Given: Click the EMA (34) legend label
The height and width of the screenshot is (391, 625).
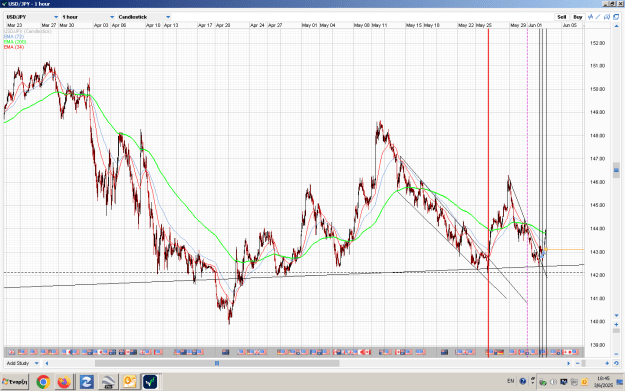Looking at the screenshot, I should [x=14, y=47].
